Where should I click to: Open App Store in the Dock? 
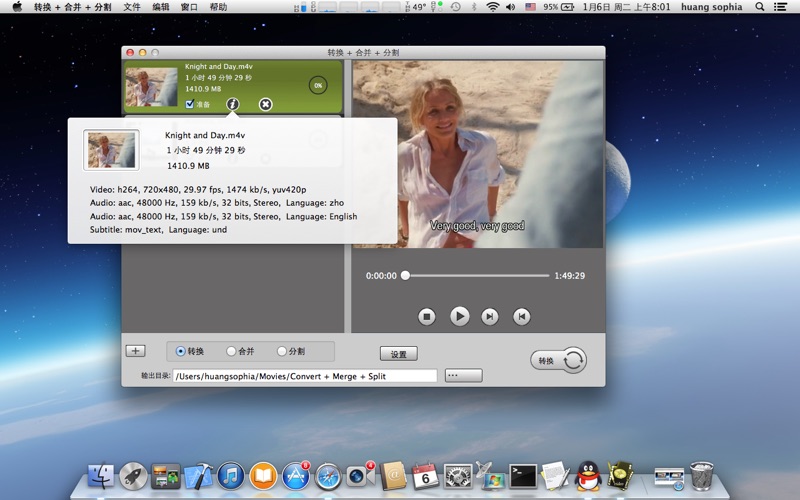(x=296, y=476)
